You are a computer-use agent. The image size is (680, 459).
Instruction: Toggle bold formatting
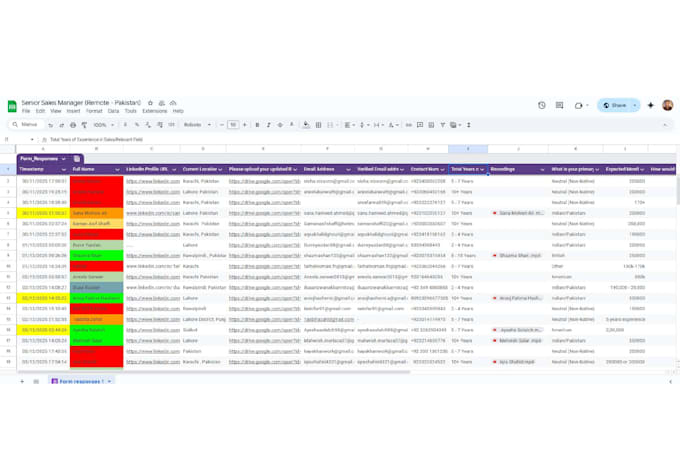pos(257,125)
